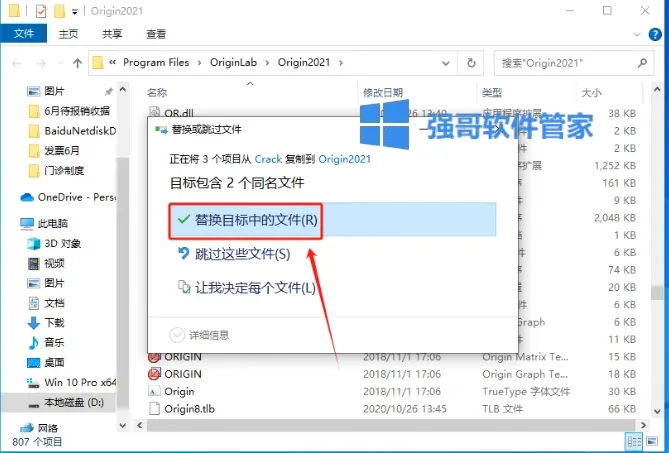Click the search magnifier icon
This screenshot has height=453, width=669.
point(642,63)
